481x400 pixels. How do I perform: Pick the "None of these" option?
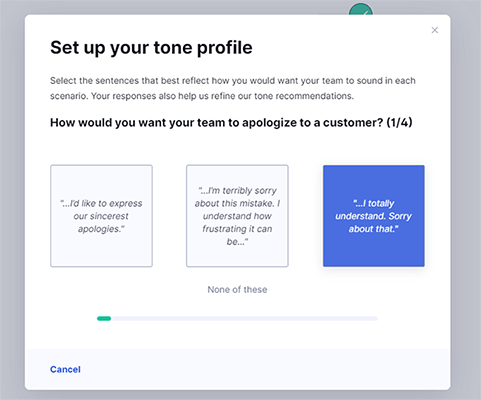[x=237, y=289]
